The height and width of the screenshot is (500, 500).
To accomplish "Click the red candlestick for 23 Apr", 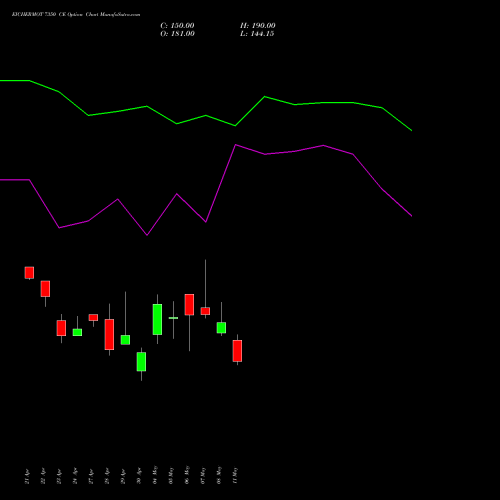I will (x=61, y=328).
